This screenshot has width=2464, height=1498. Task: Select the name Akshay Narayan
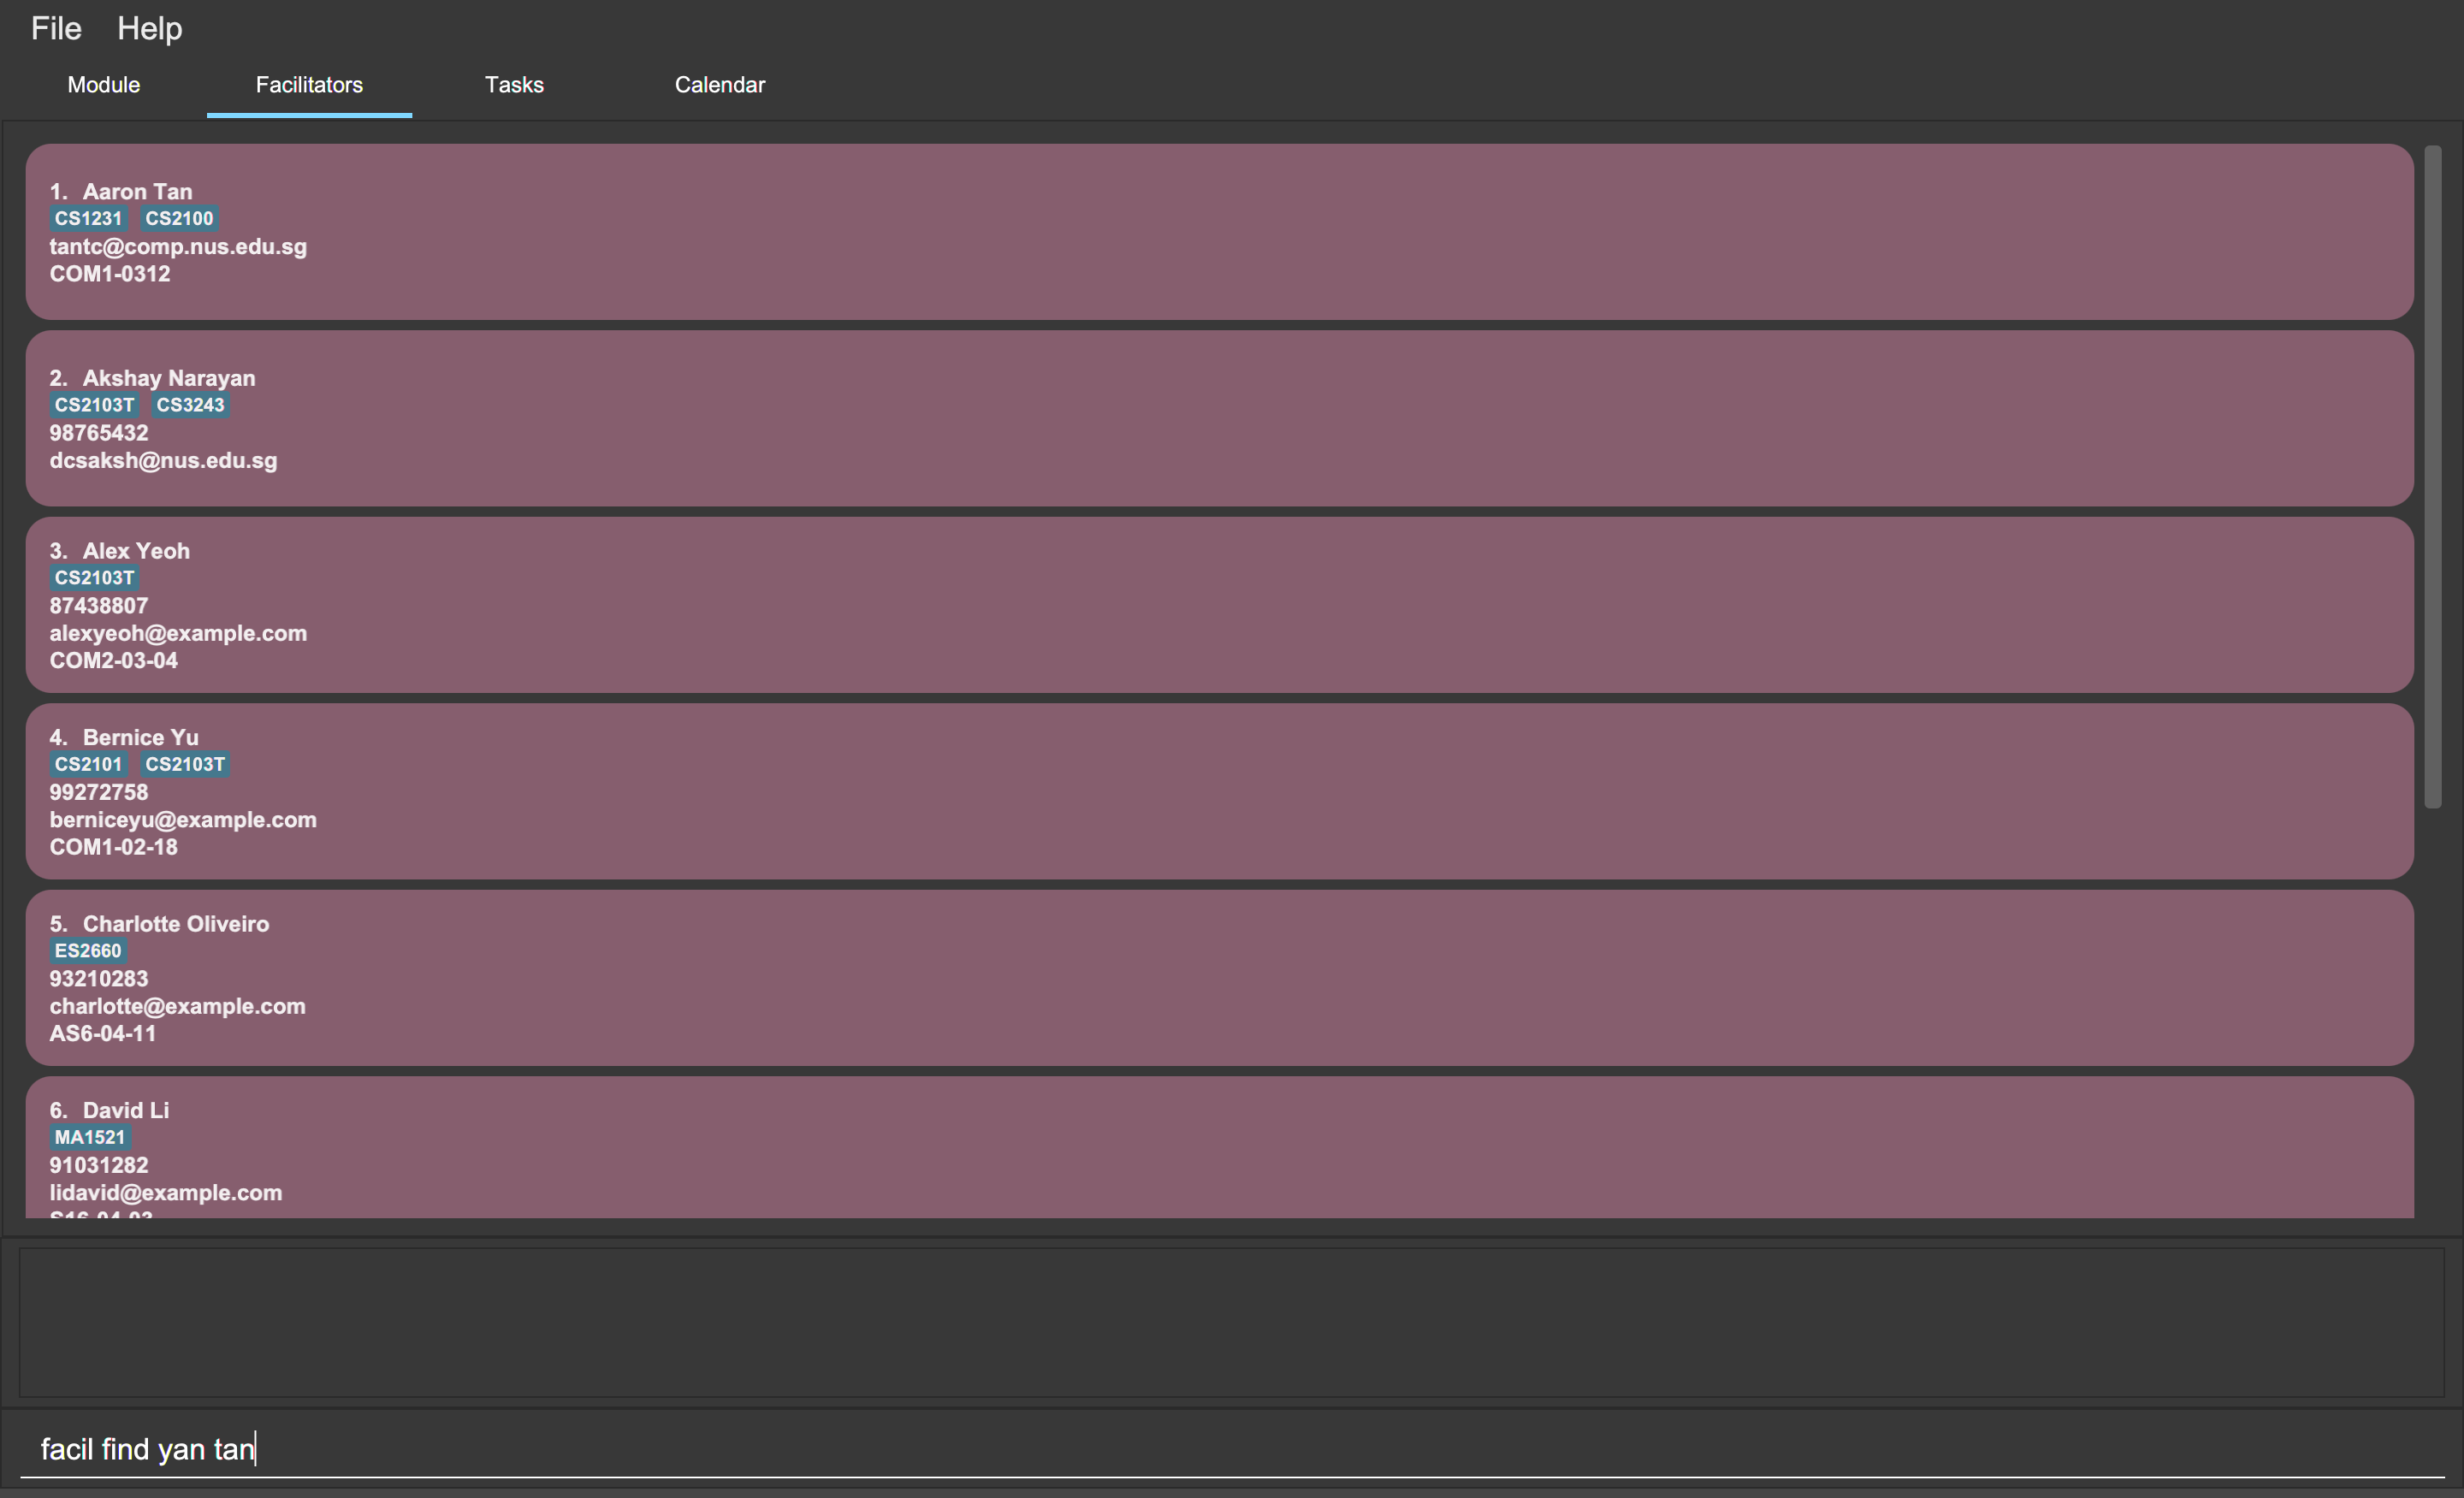[169, 378]
